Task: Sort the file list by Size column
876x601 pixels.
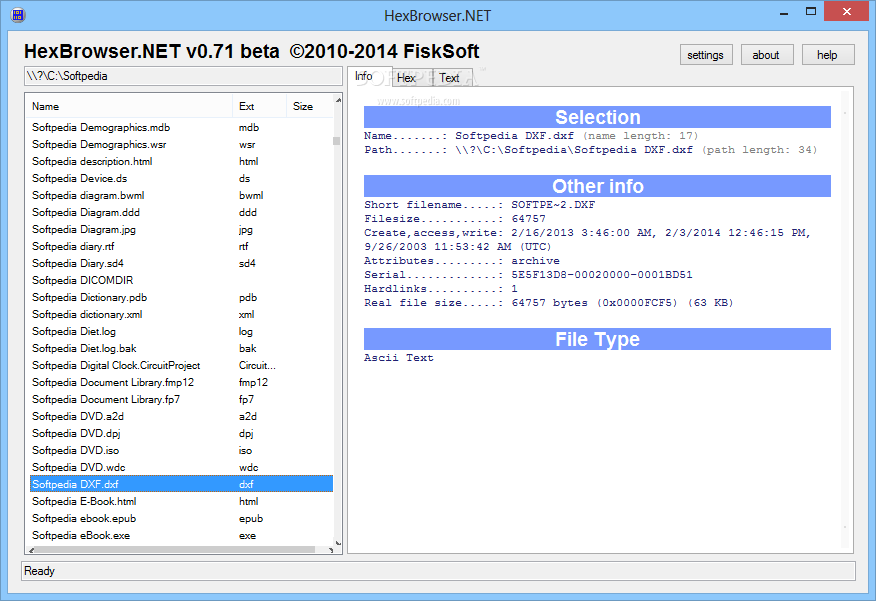Action: click(x=310, y=106)
